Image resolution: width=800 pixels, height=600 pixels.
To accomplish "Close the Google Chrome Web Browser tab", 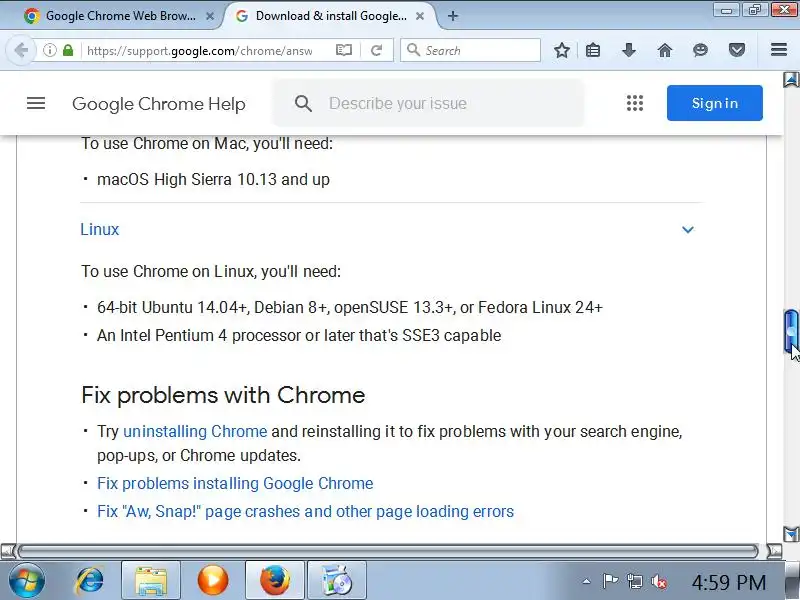I will [x=210, y=16].
